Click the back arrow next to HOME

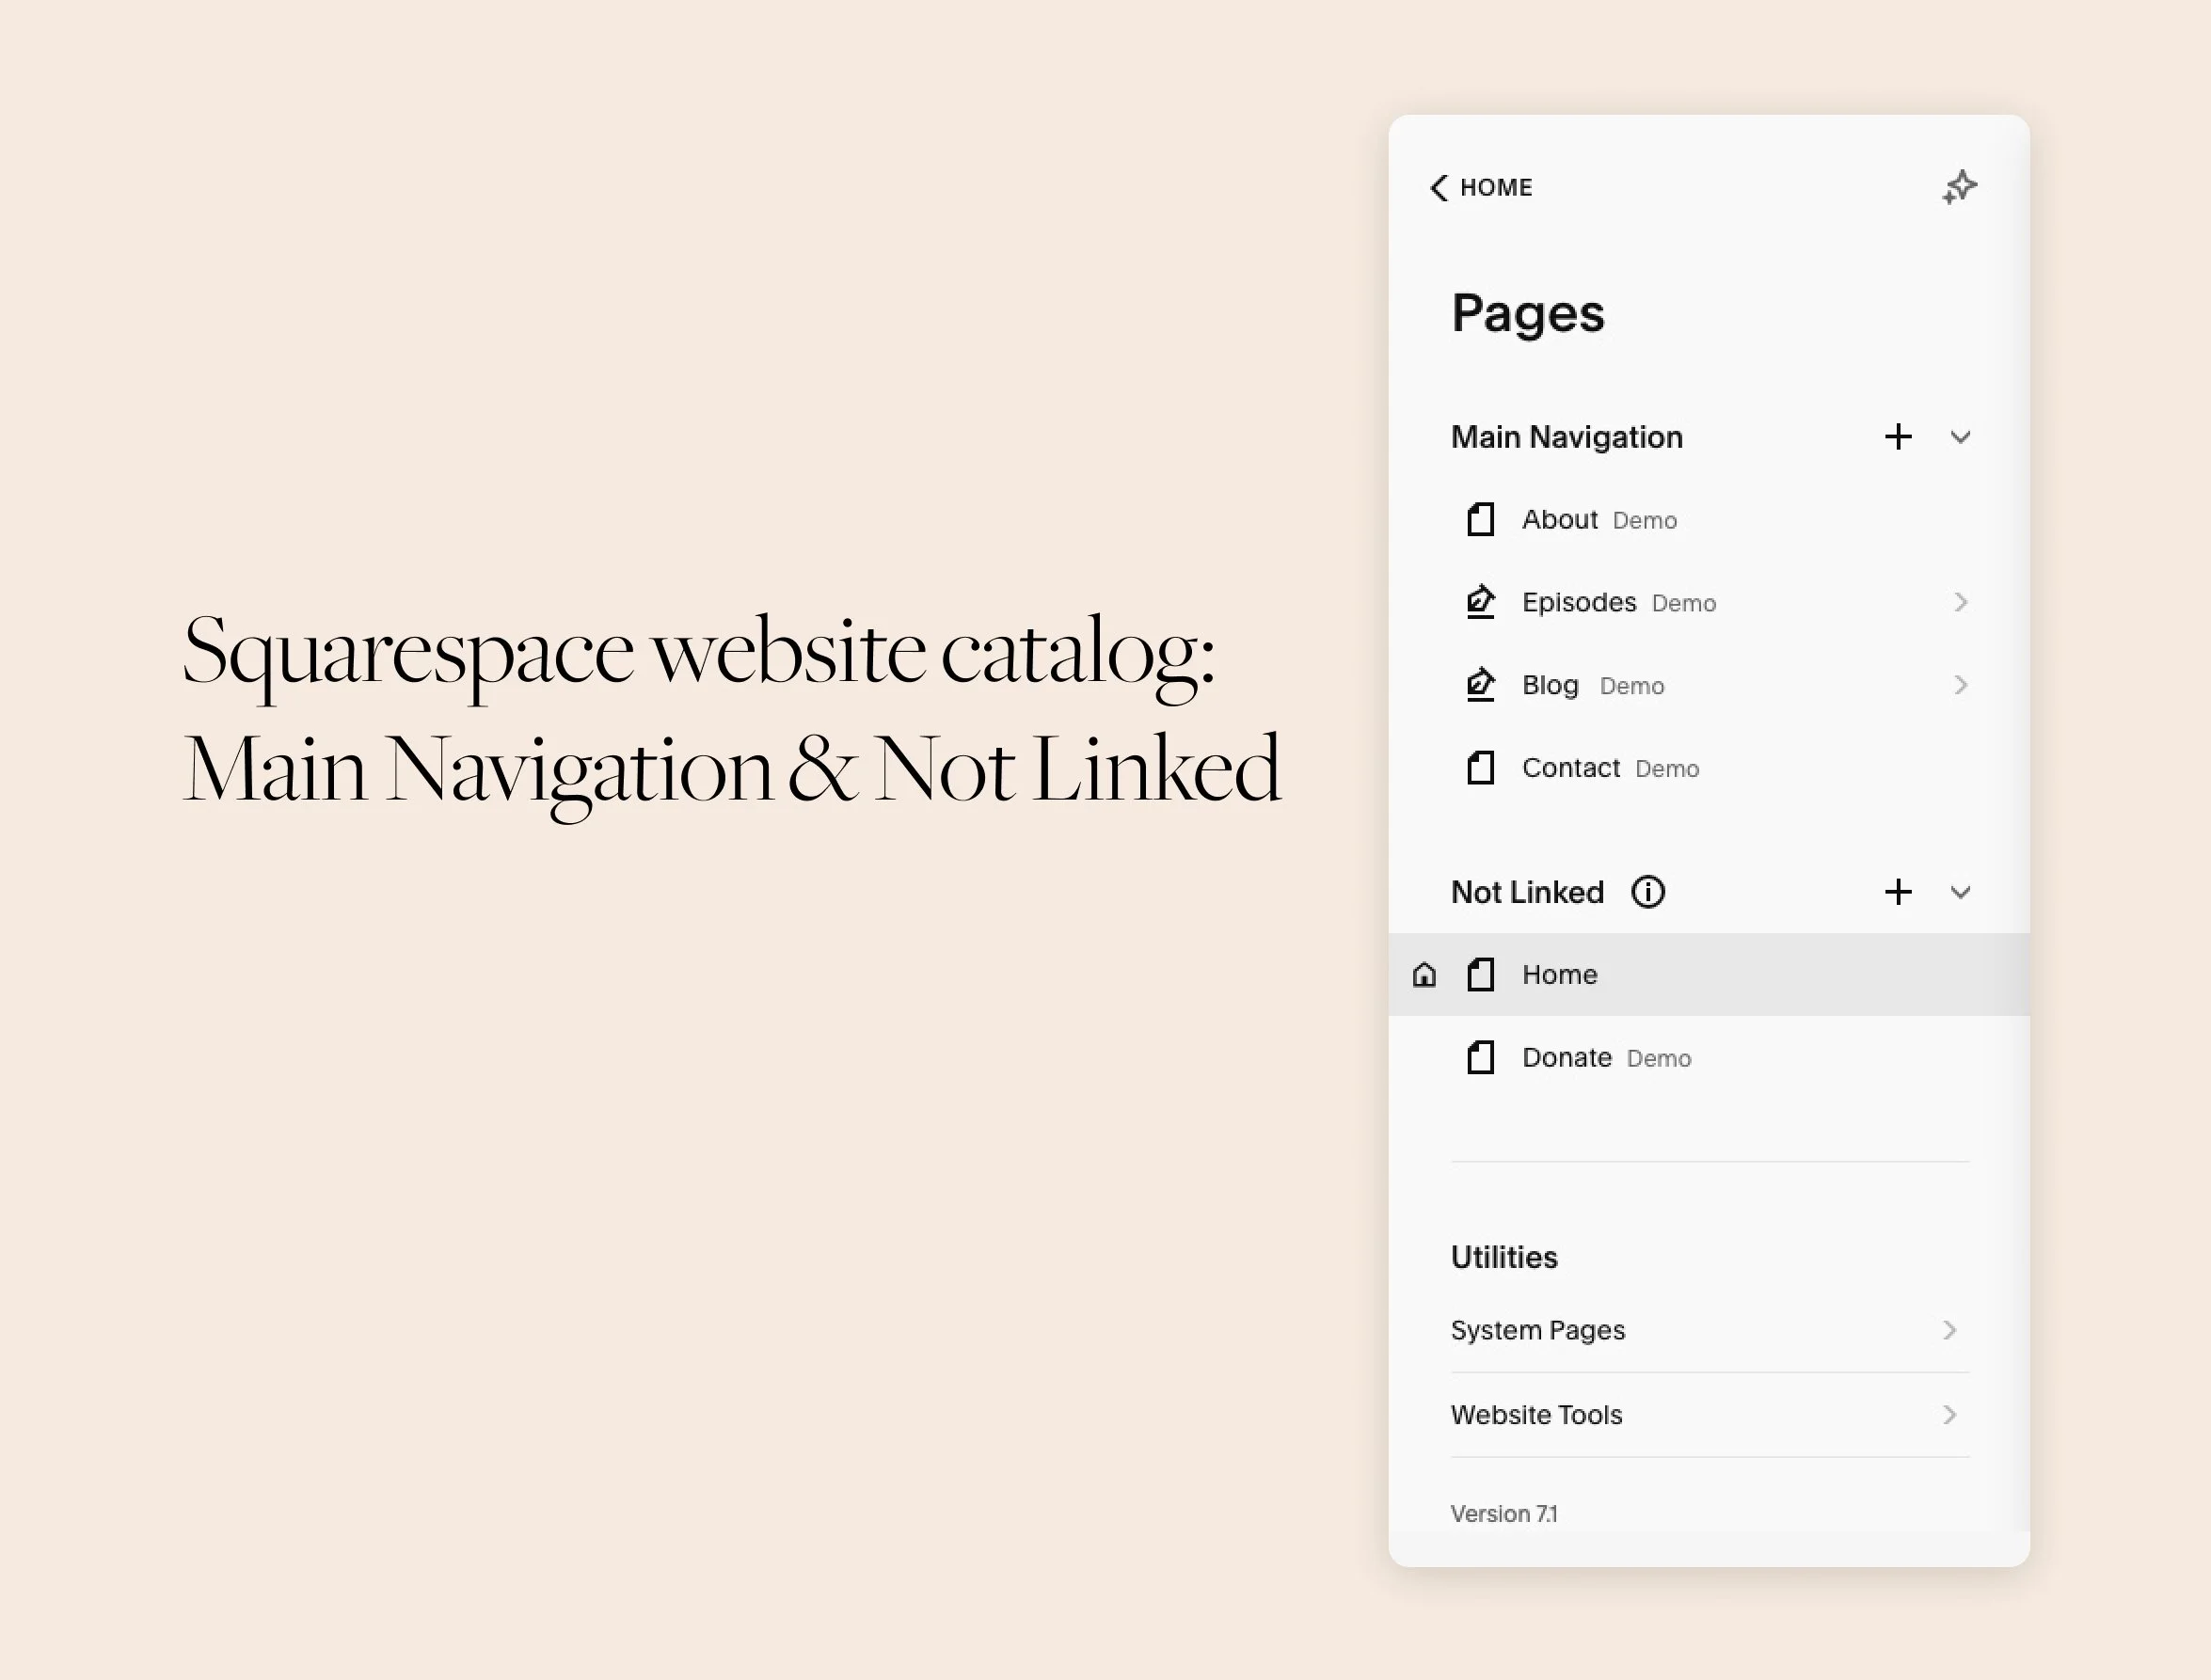[1441, 188]
